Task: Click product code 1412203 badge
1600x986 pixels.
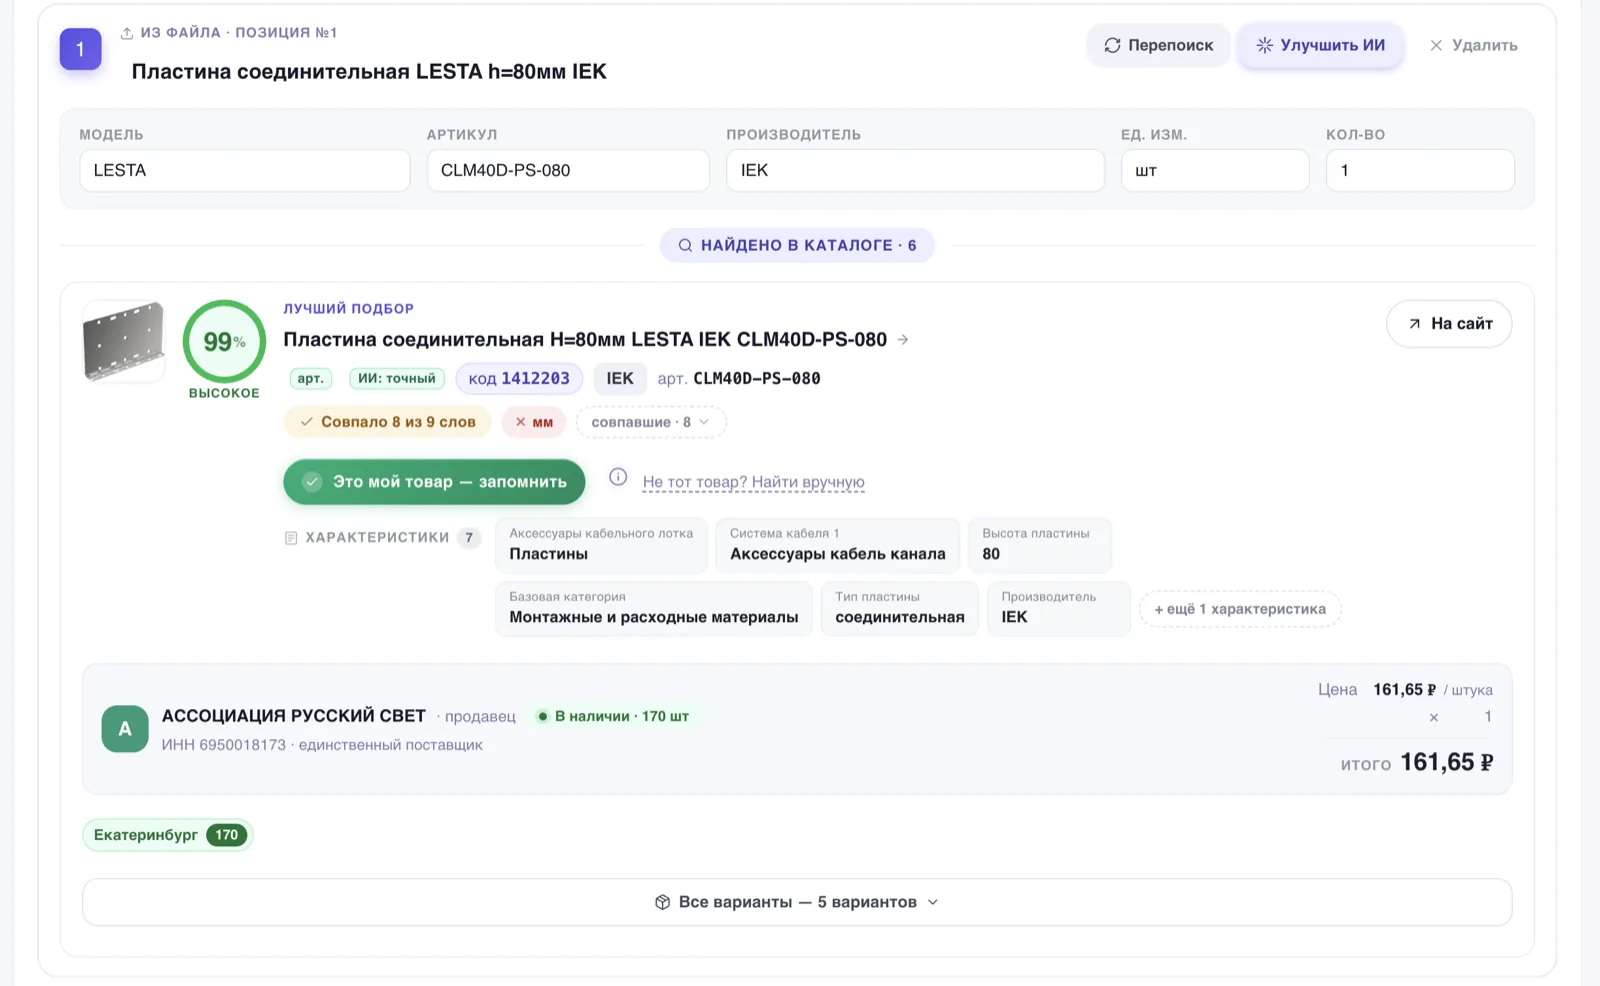Action: click(x=519, y=378)
